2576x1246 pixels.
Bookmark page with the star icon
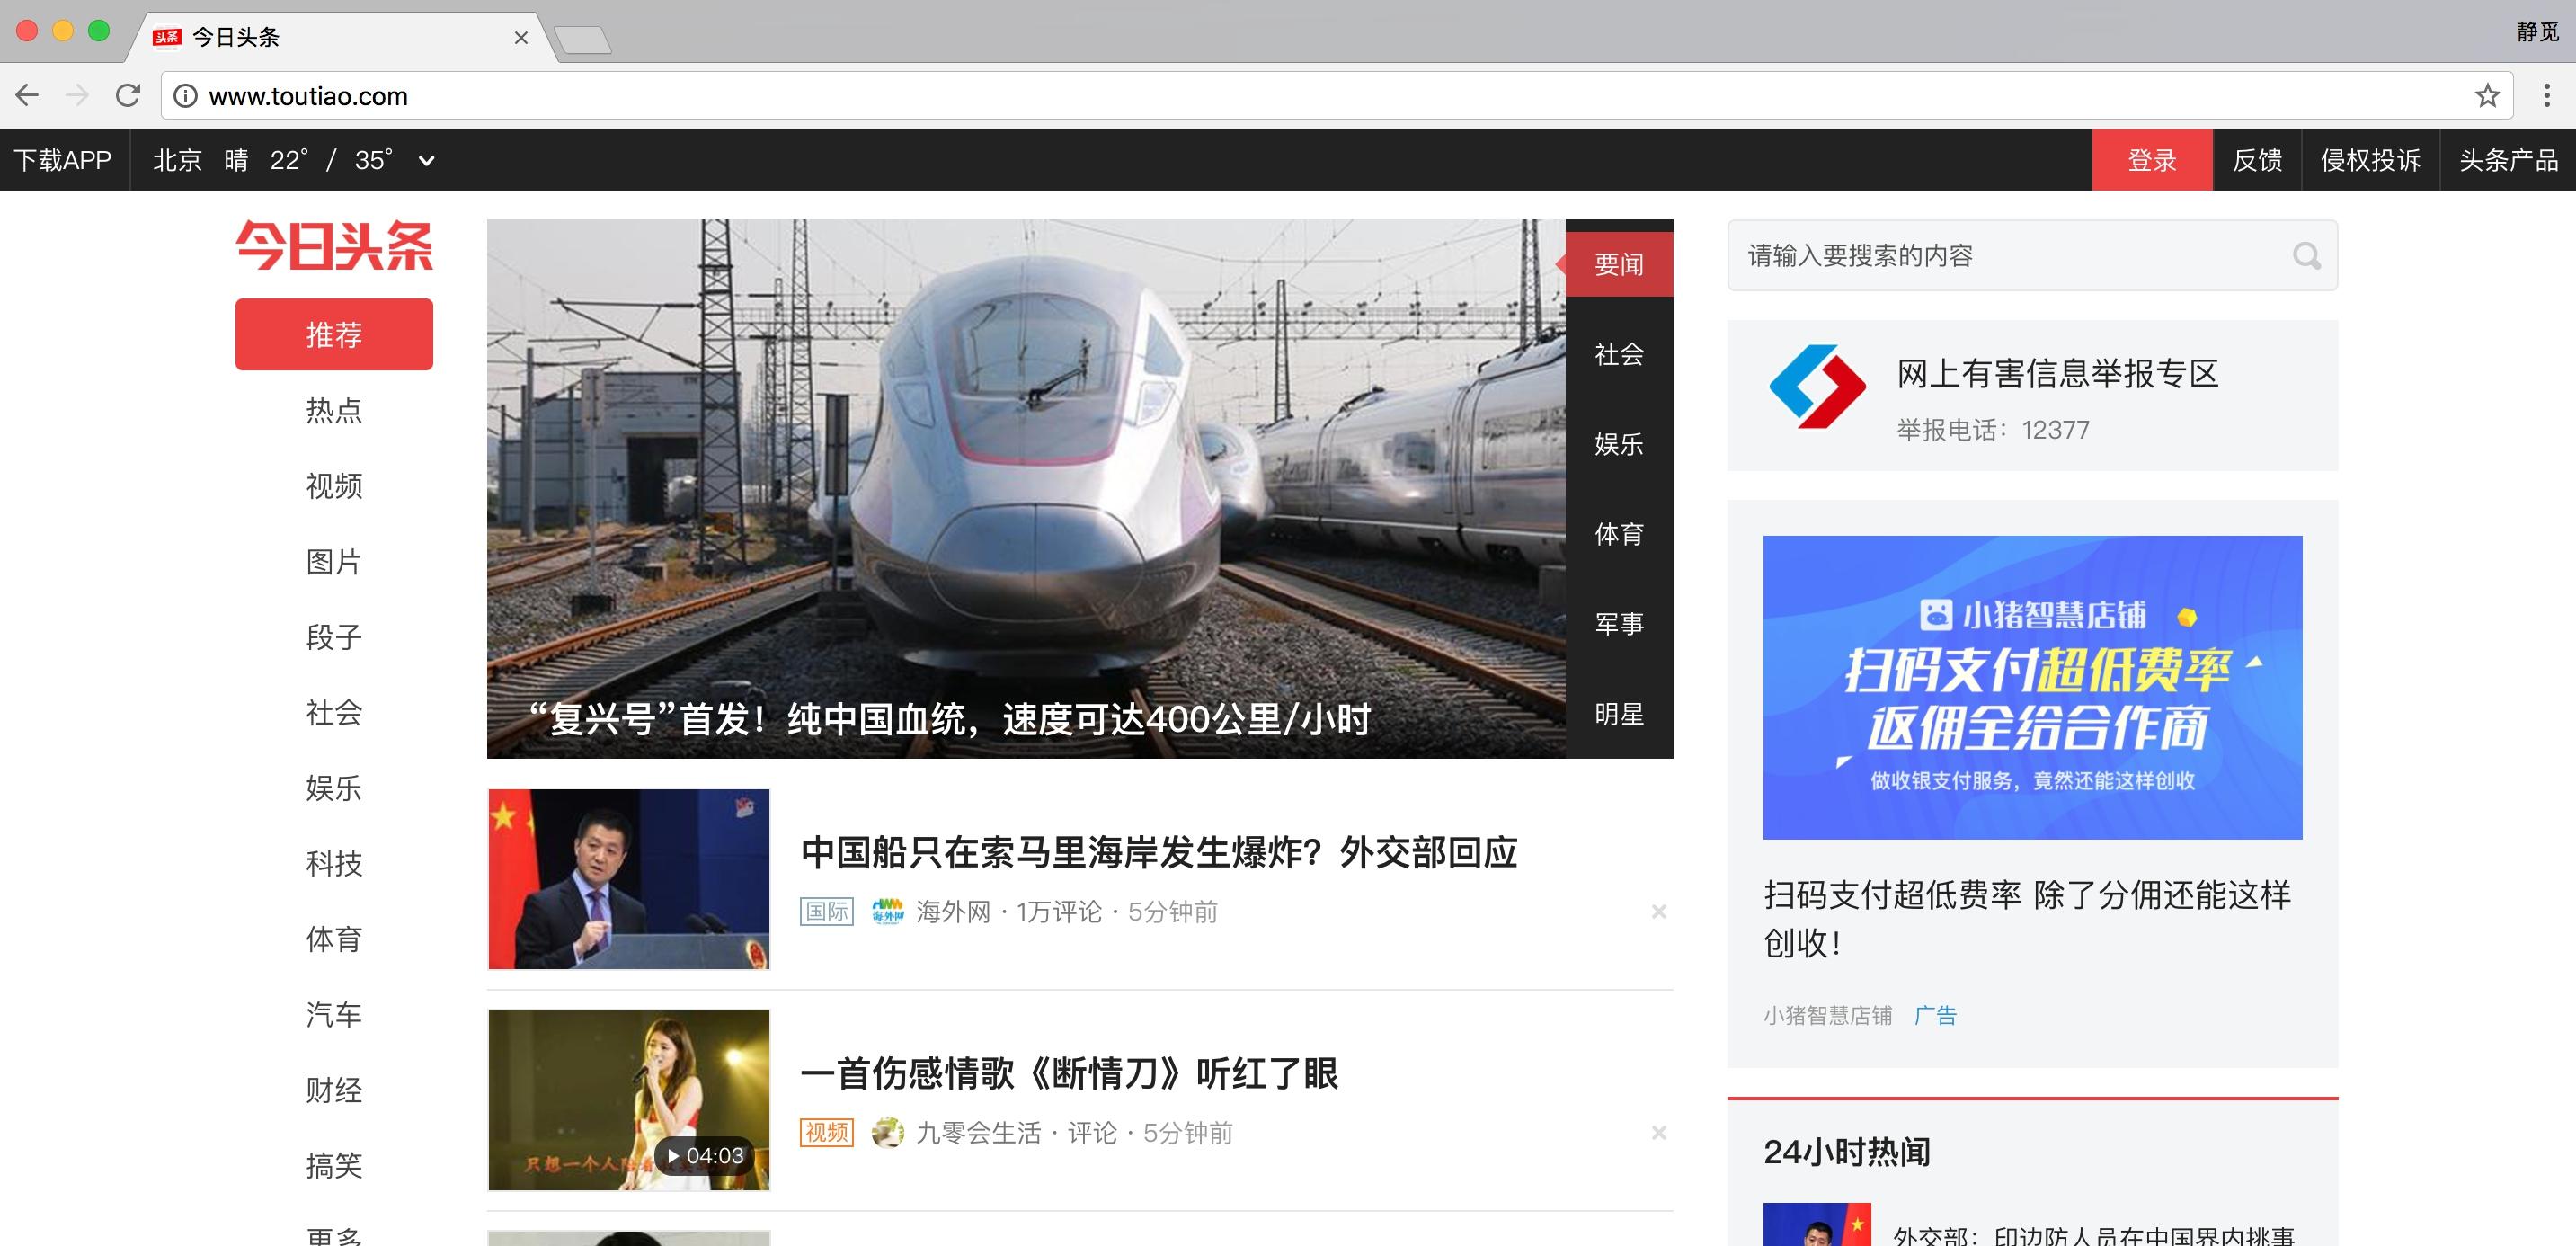tap(2487, 96)
